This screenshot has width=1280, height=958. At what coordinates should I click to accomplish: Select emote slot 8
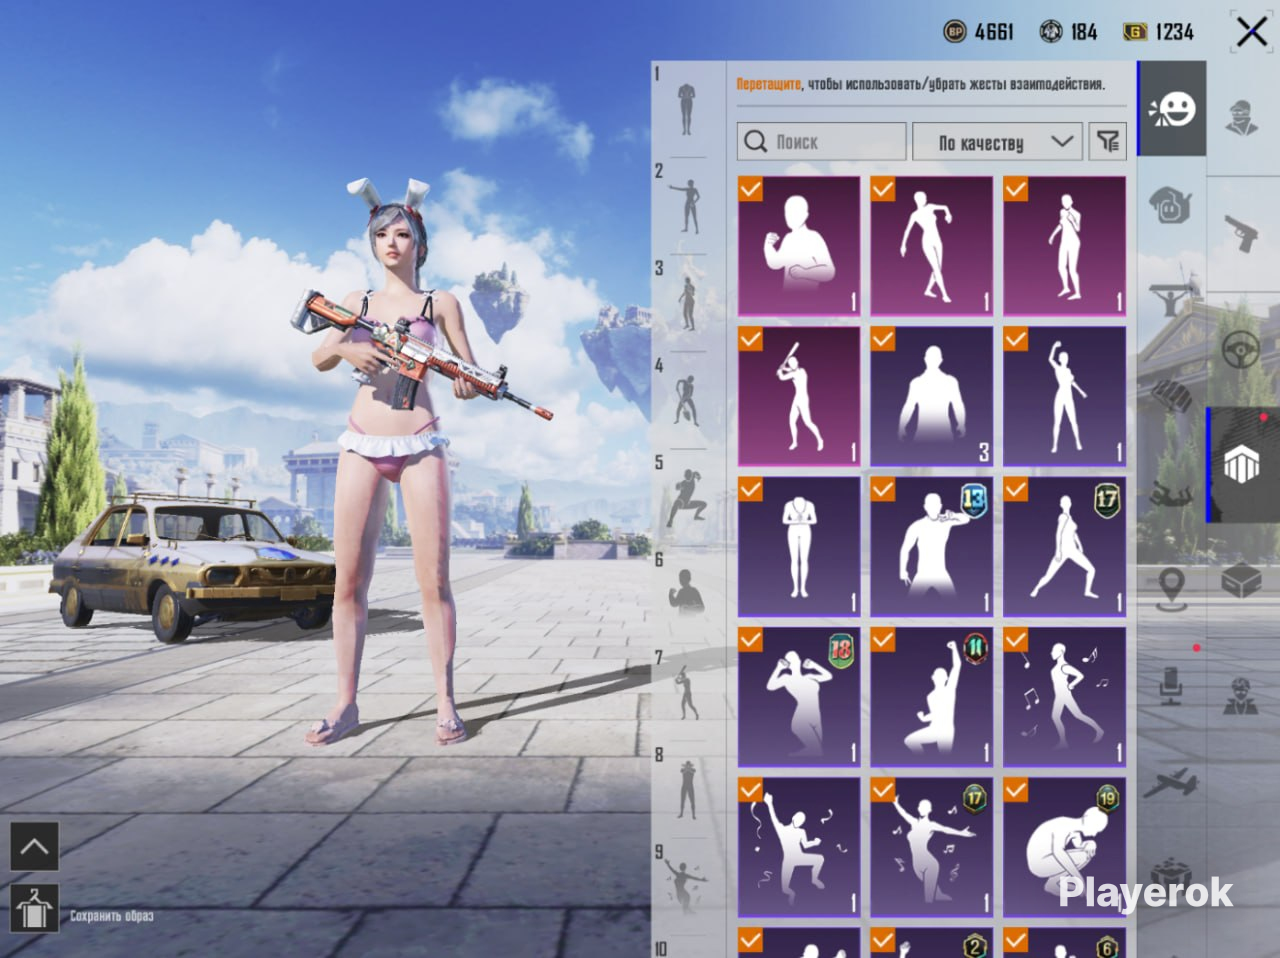coord(686,790)
